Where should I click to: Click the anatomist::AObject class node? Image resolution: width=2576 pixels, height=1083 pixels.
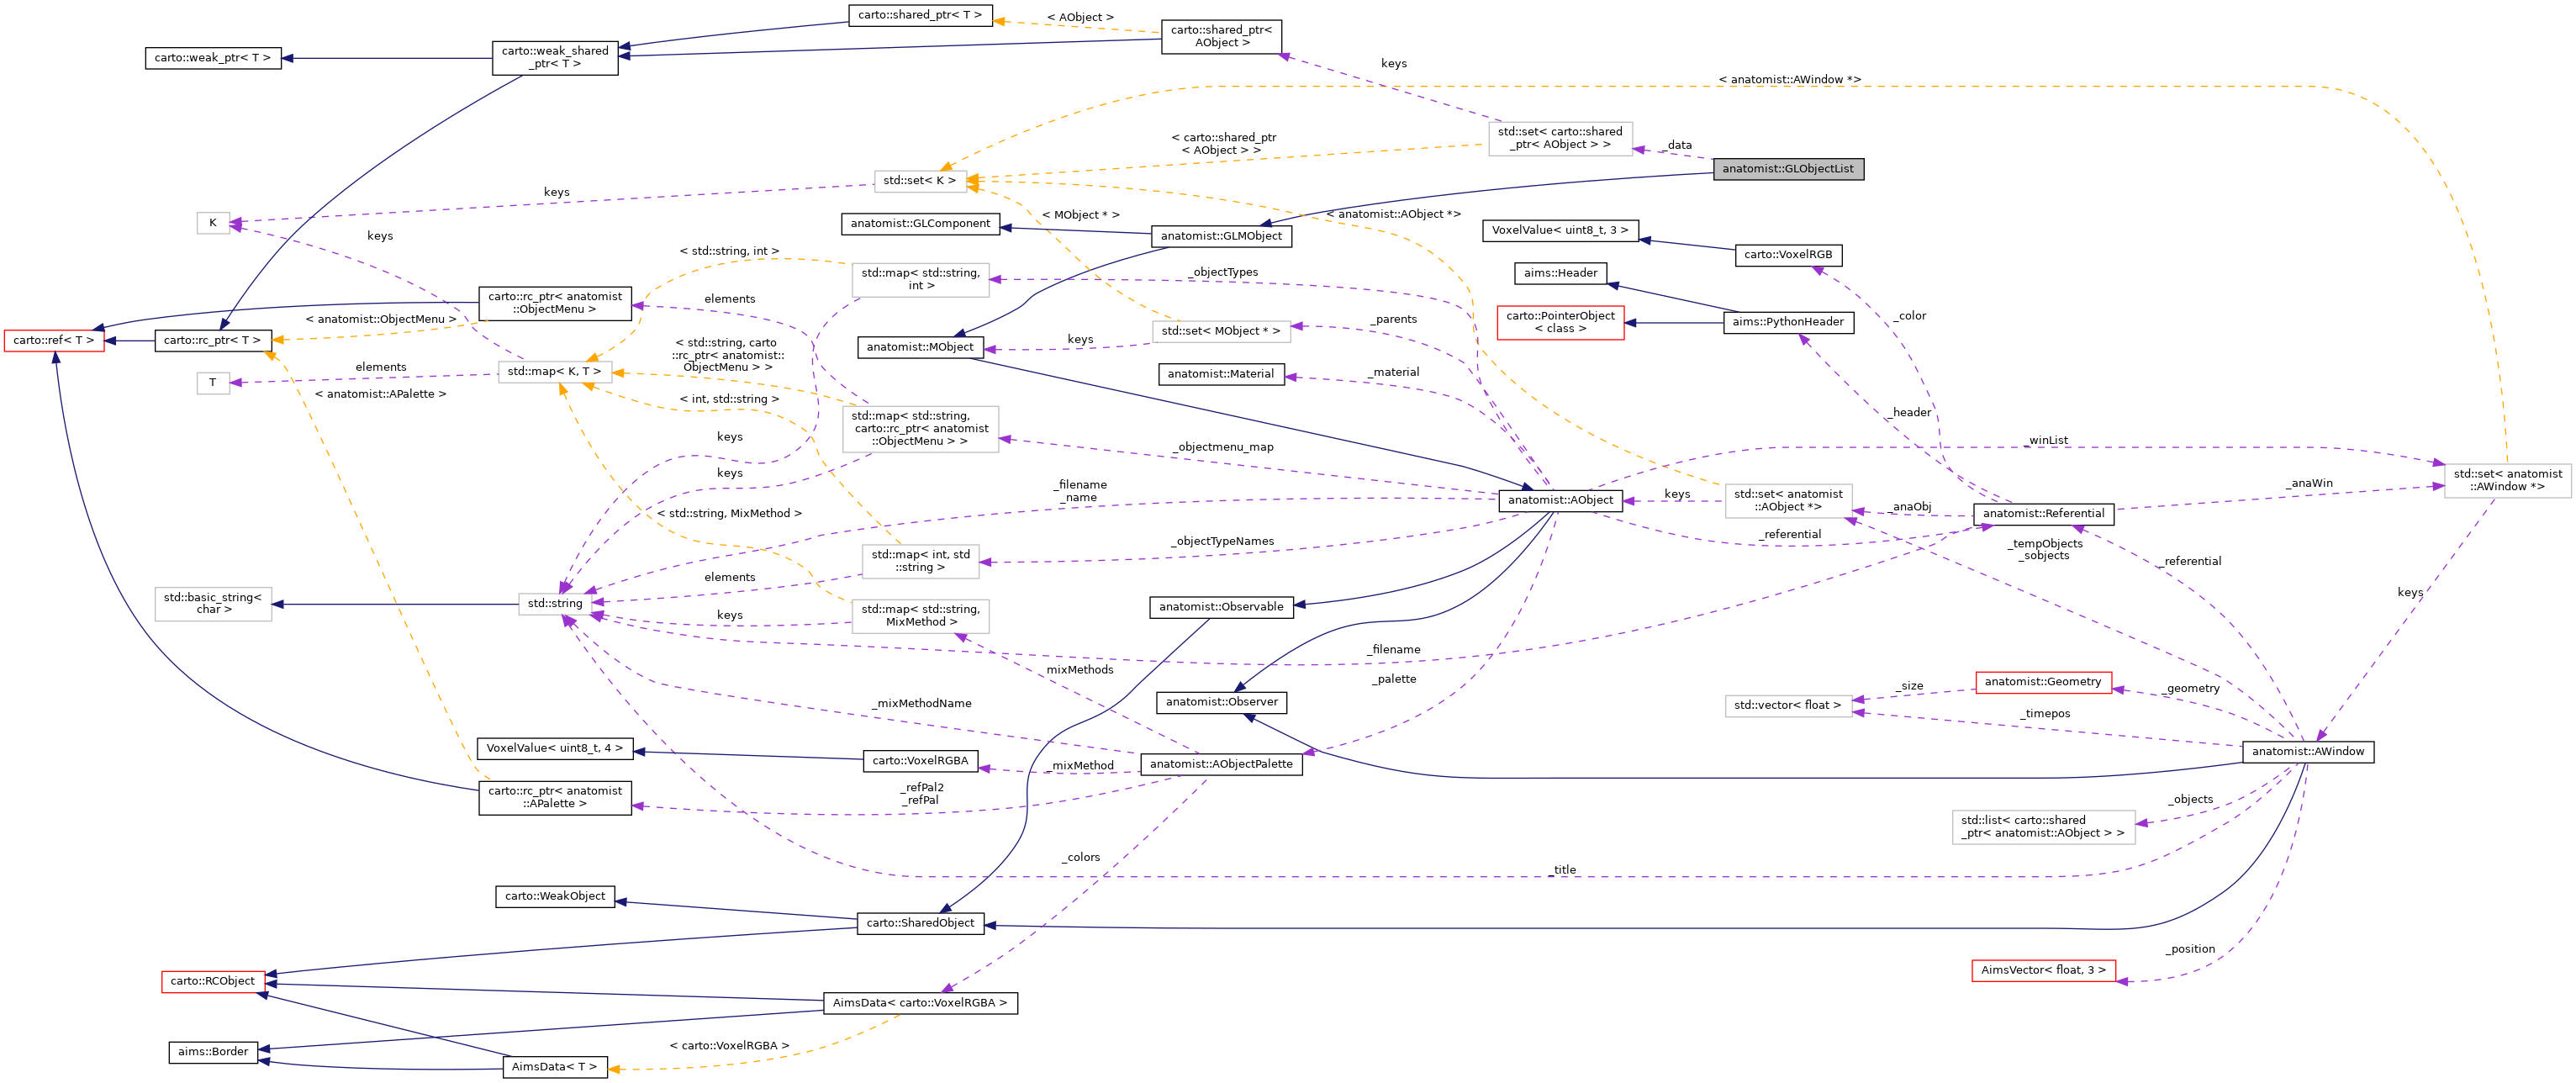click(x=1560, y=500)
